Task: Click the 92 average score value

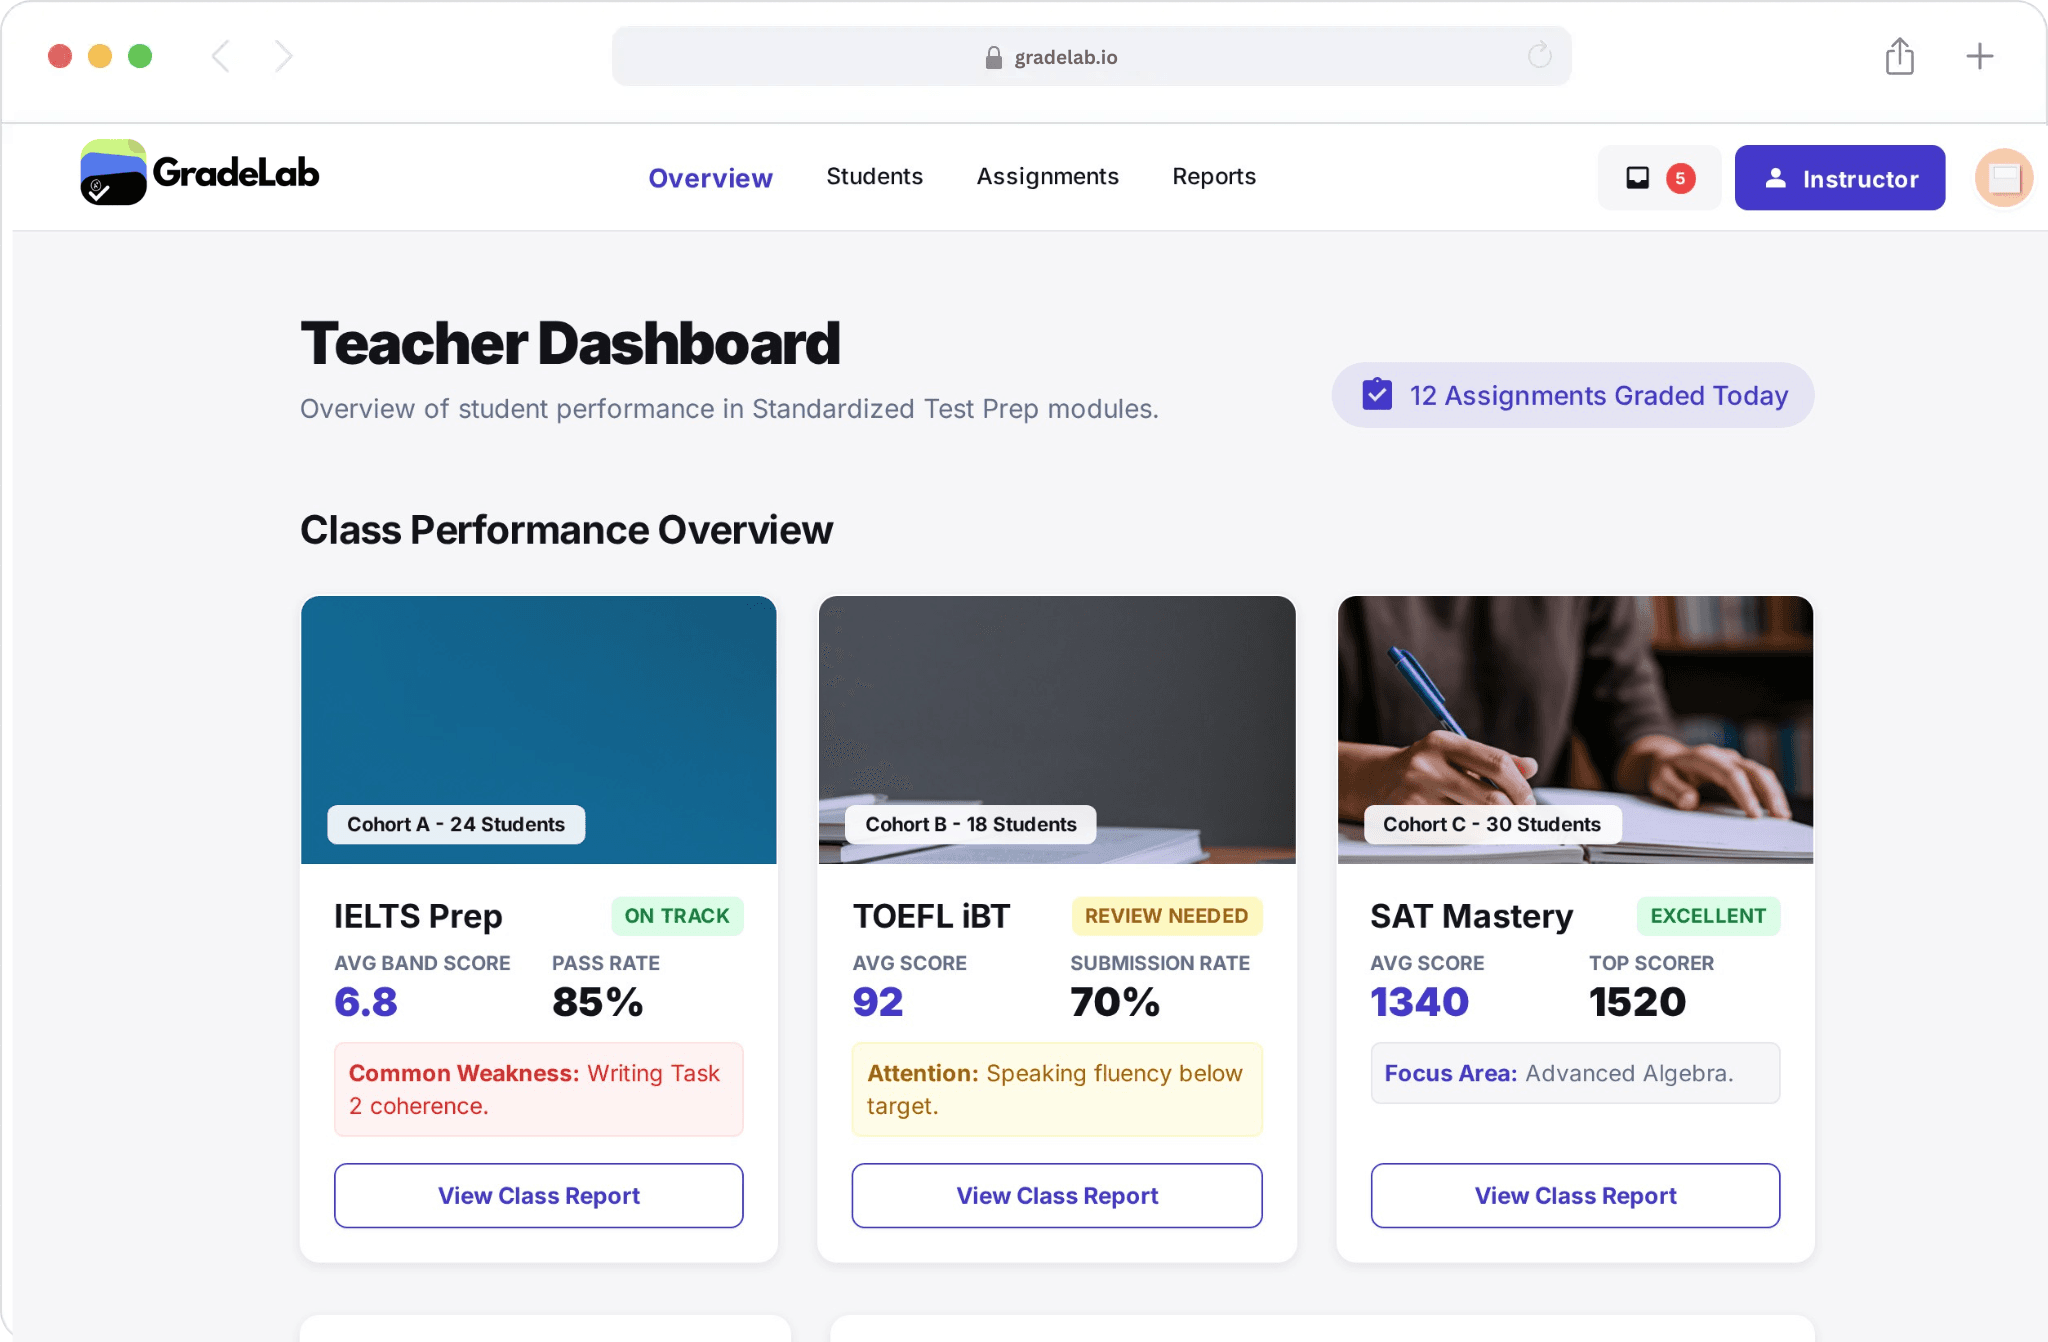Action: coord(878,1002)
